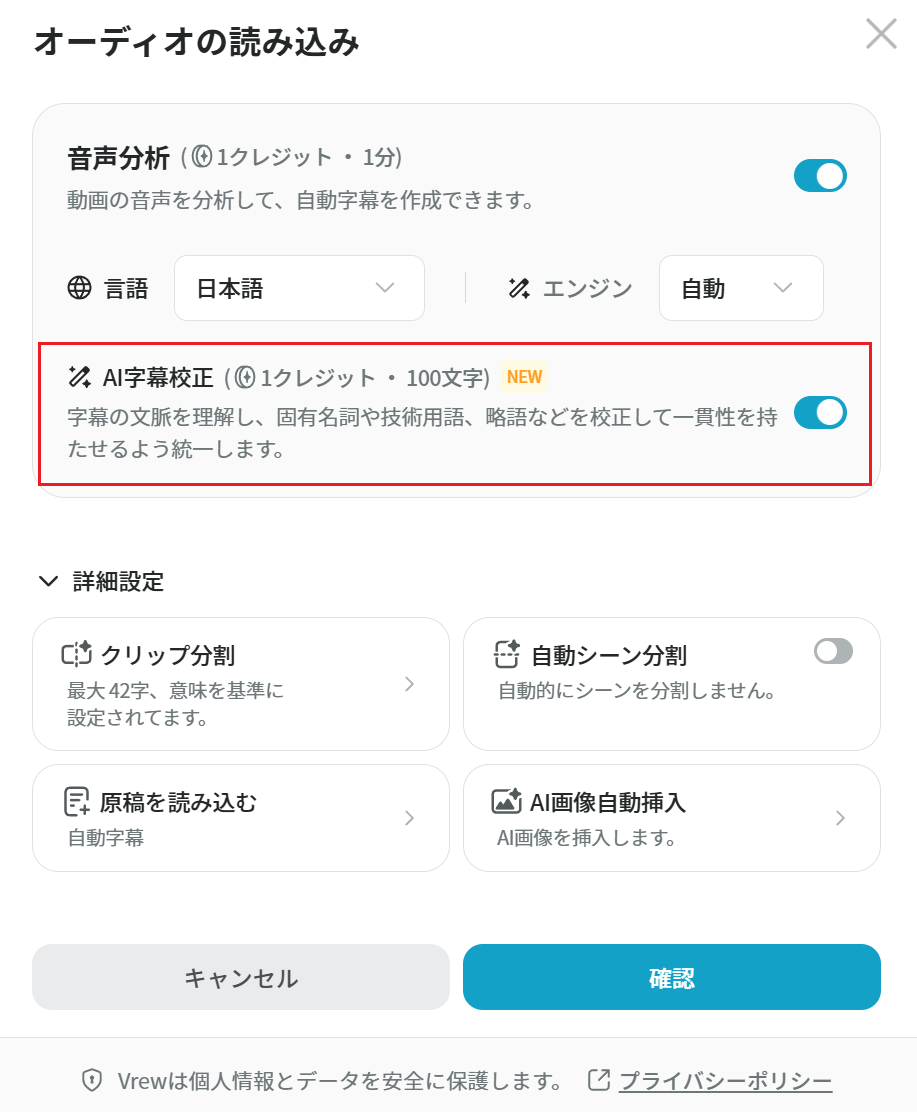Click the 確認 button
Viewport: 917px width, 1112px height.
[672, 977]
